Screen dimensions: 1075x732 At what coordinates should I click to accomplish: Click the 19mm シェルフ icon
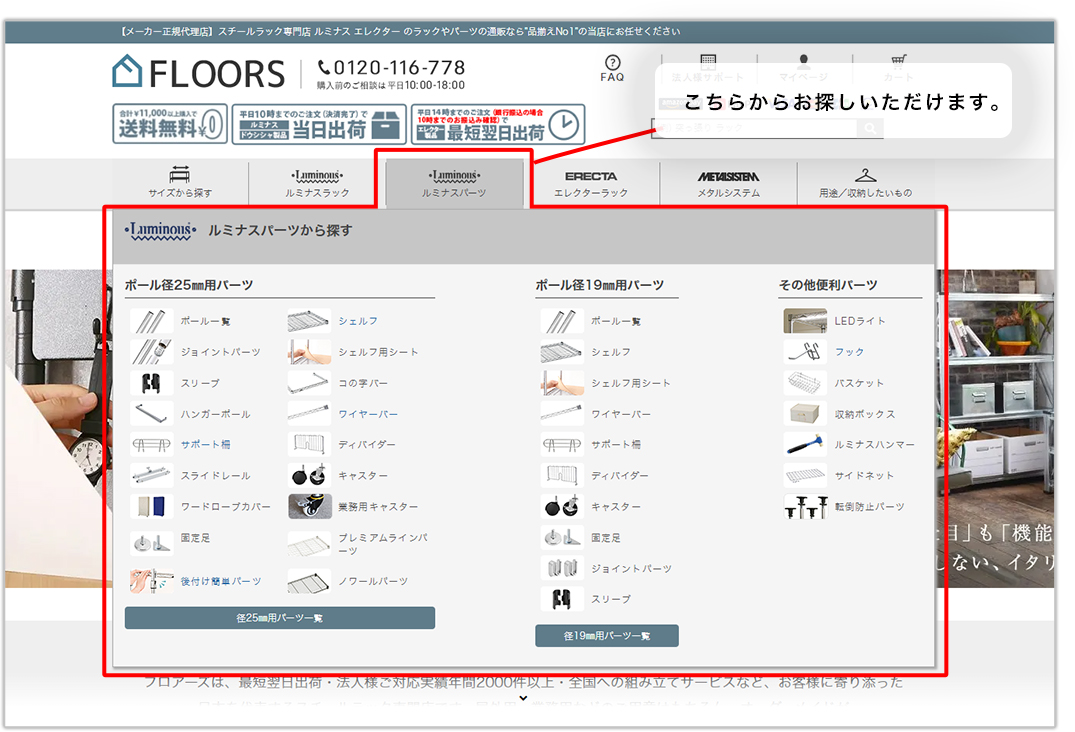point(561,352)
